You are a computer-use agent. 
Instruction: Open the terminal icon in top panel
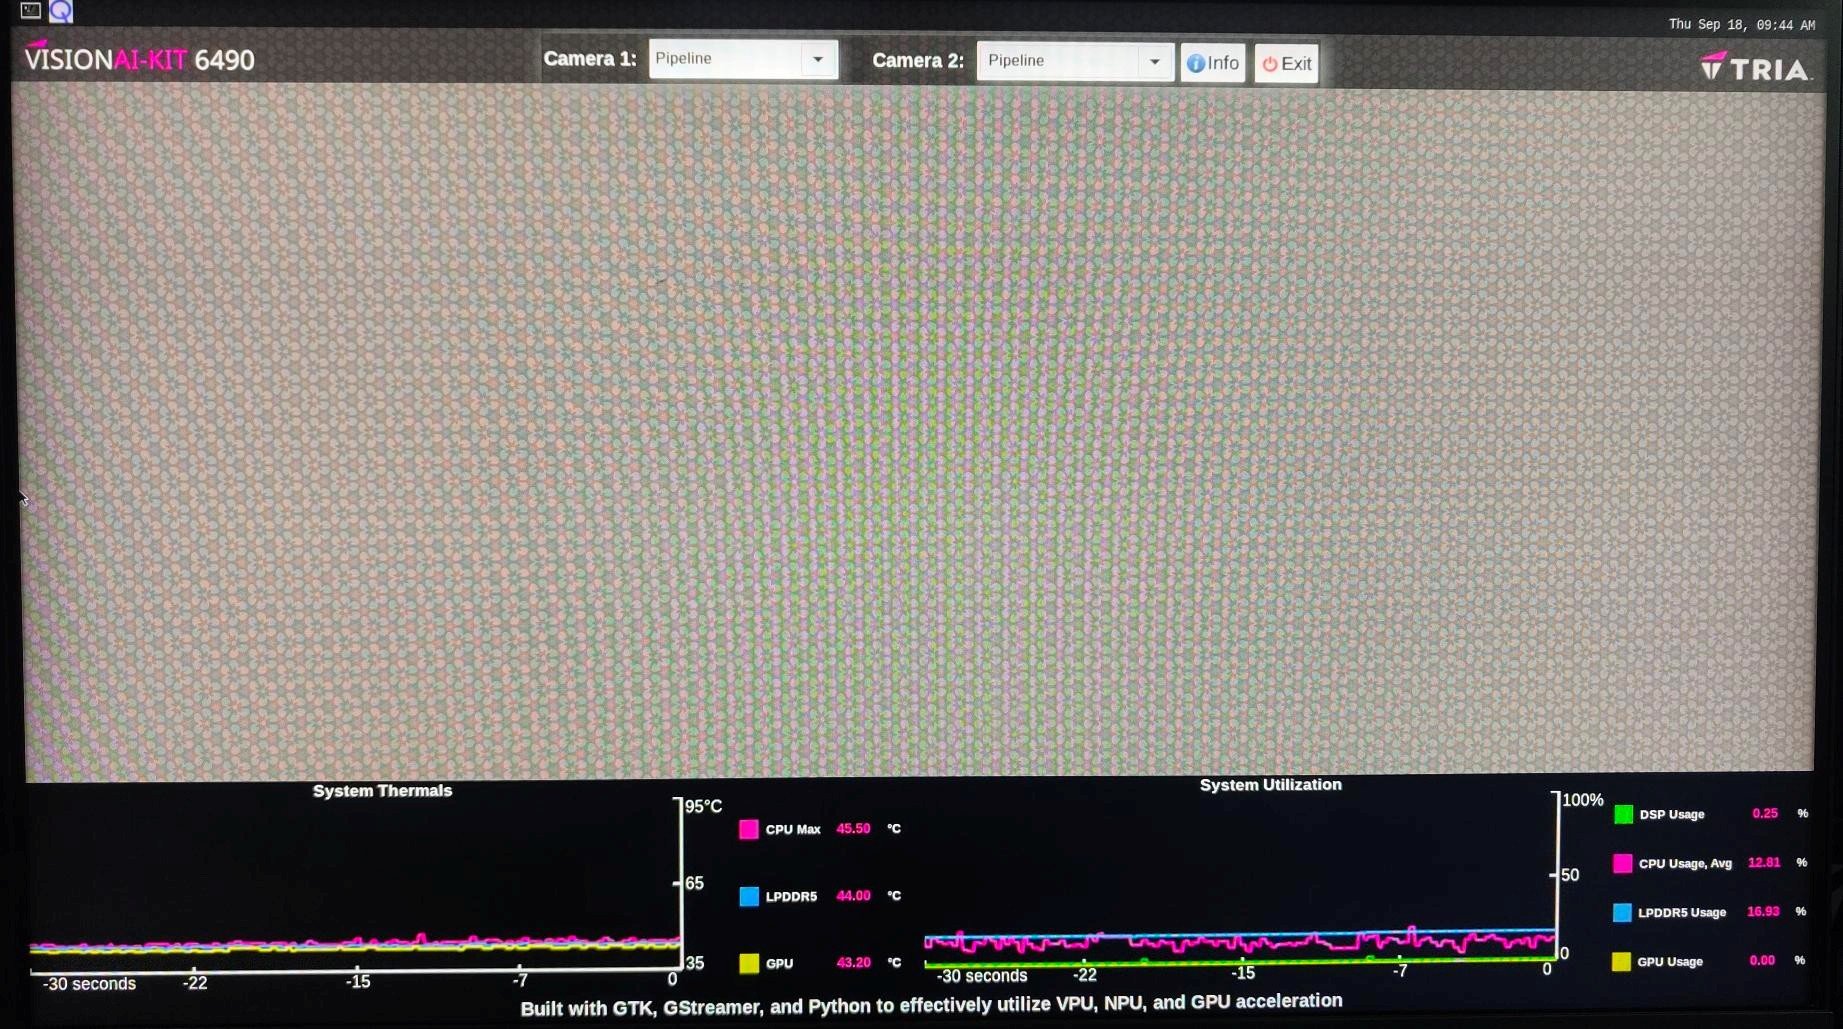(x=30, y=11)
